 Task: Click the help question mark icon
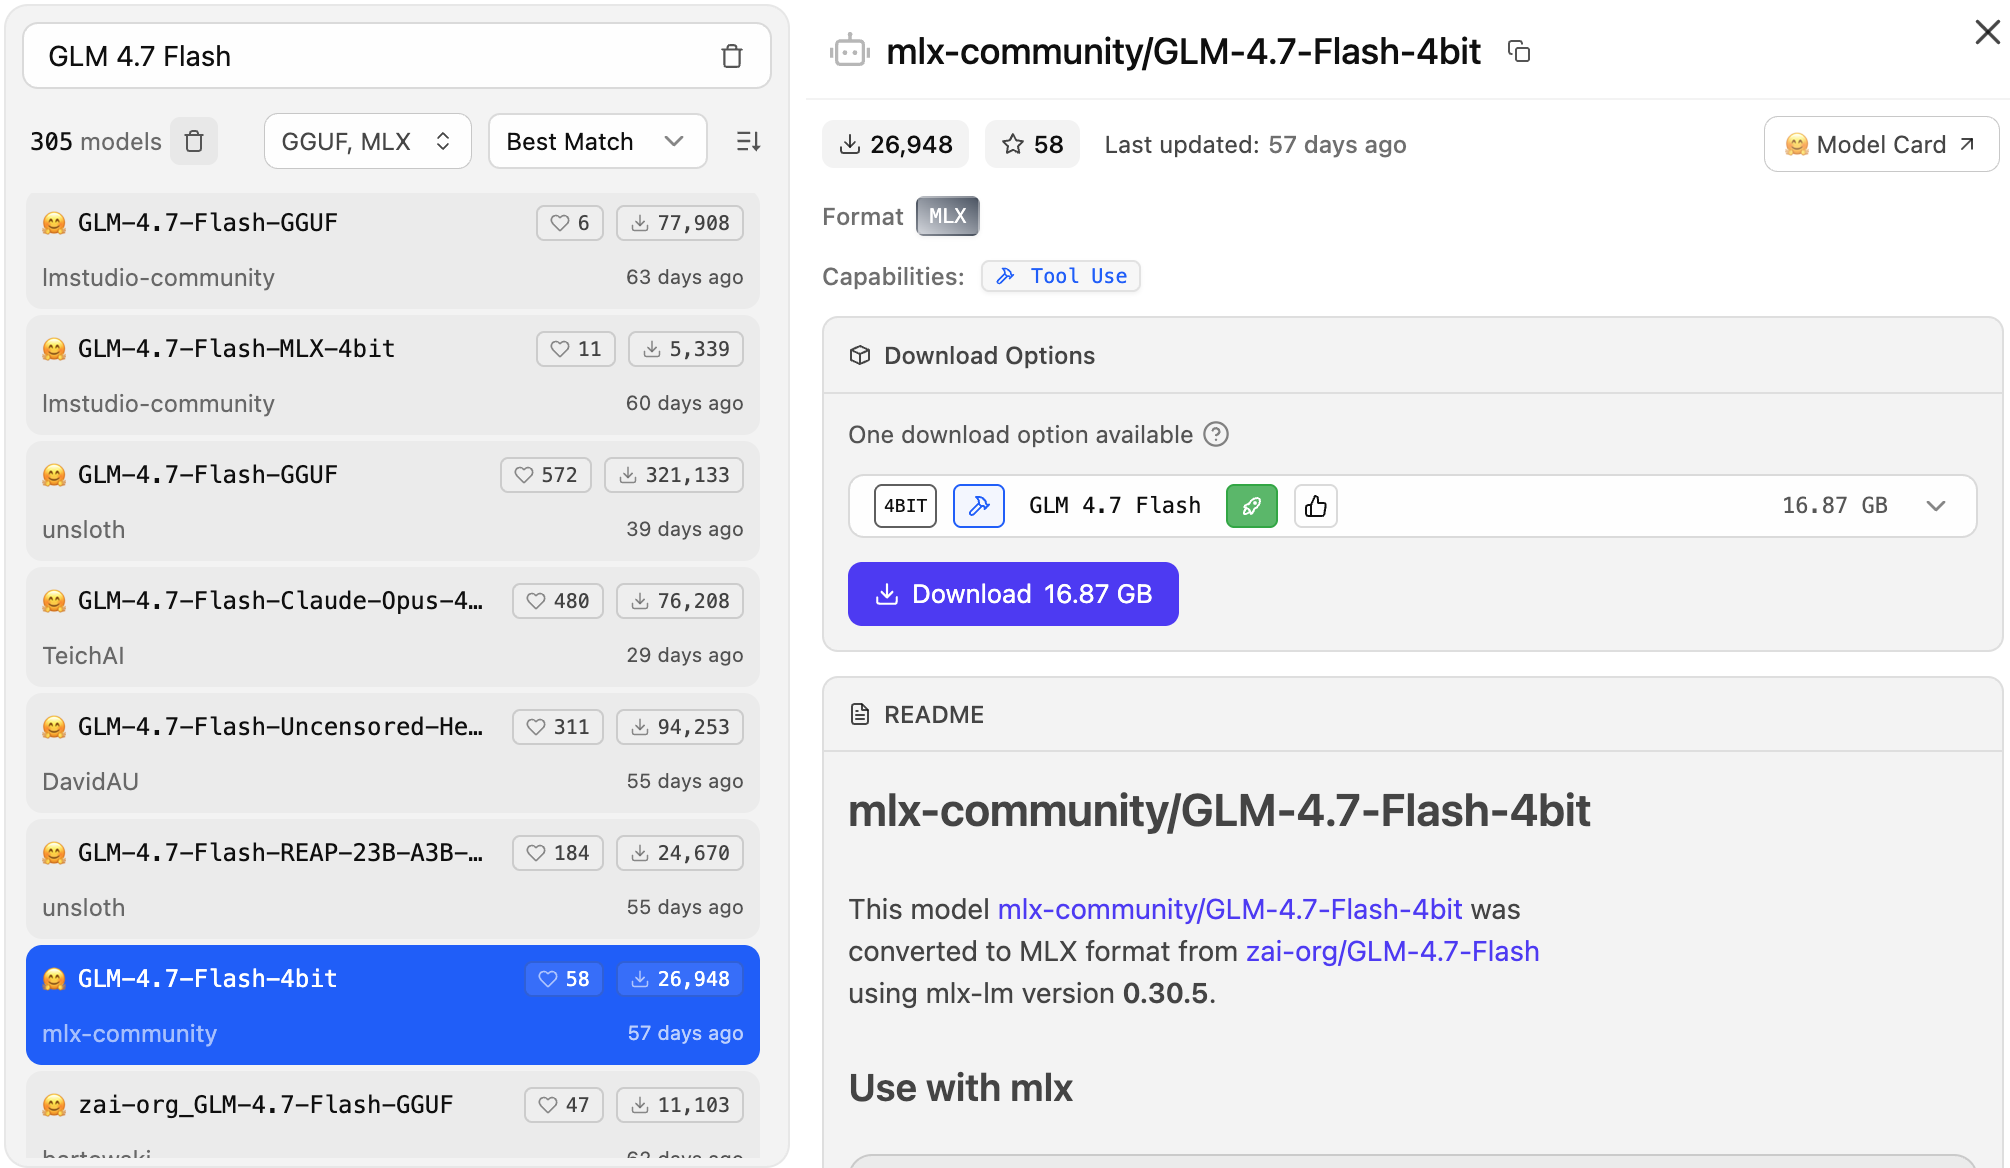pos(1216,434)
